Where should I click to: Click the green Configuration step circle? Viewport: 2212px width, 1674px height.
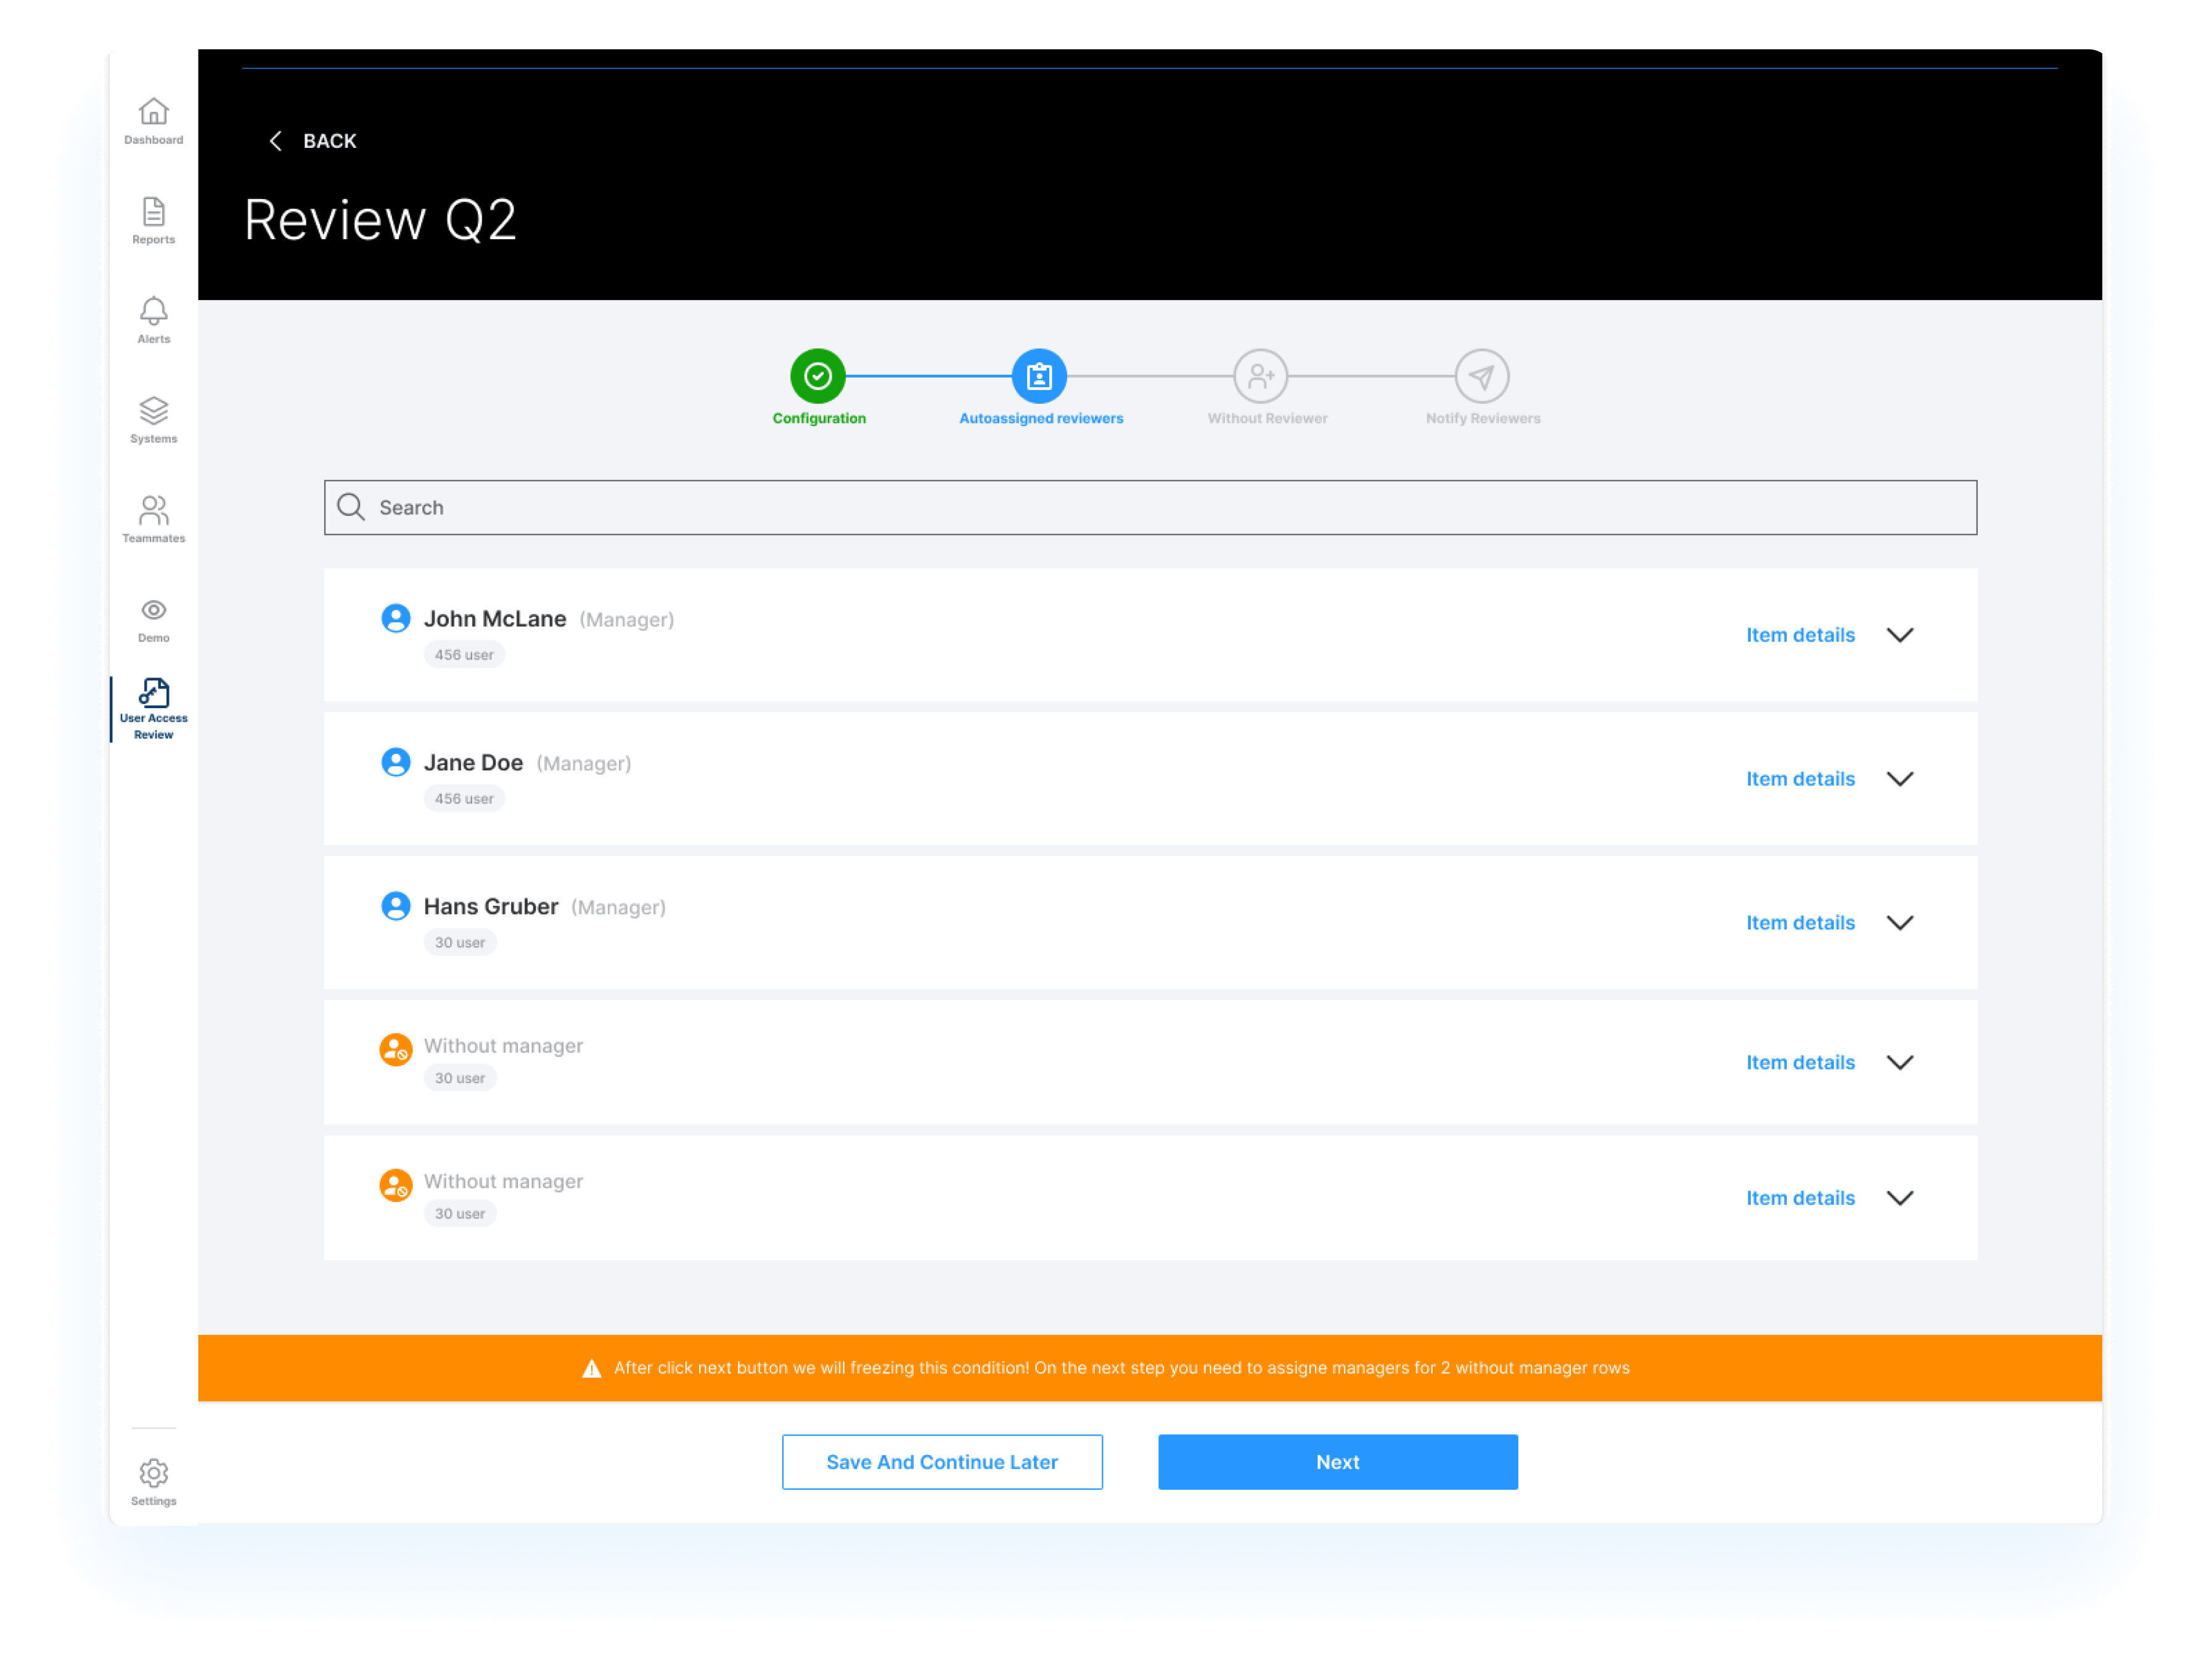(818, 376)
